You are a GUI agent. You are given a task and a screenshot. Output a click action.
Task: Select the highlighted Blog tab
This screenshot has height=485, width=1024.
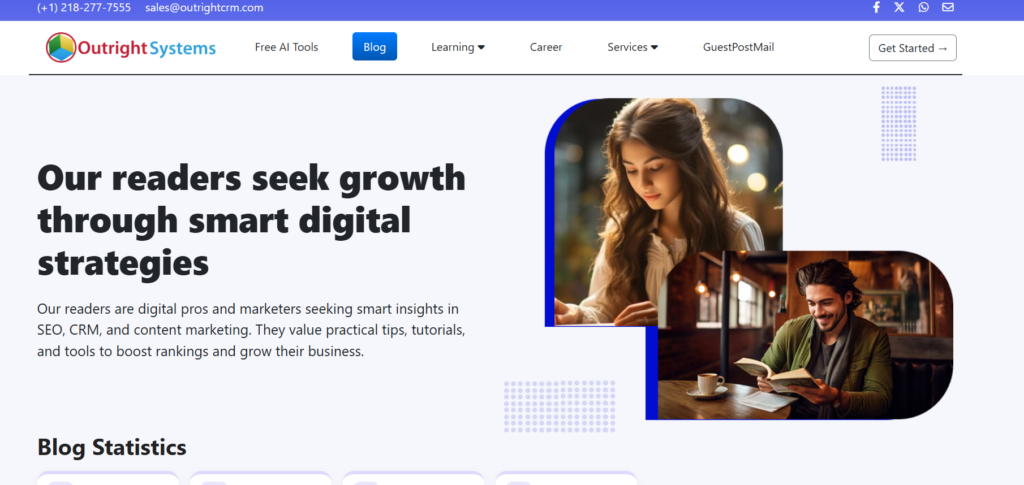(374, 47)
